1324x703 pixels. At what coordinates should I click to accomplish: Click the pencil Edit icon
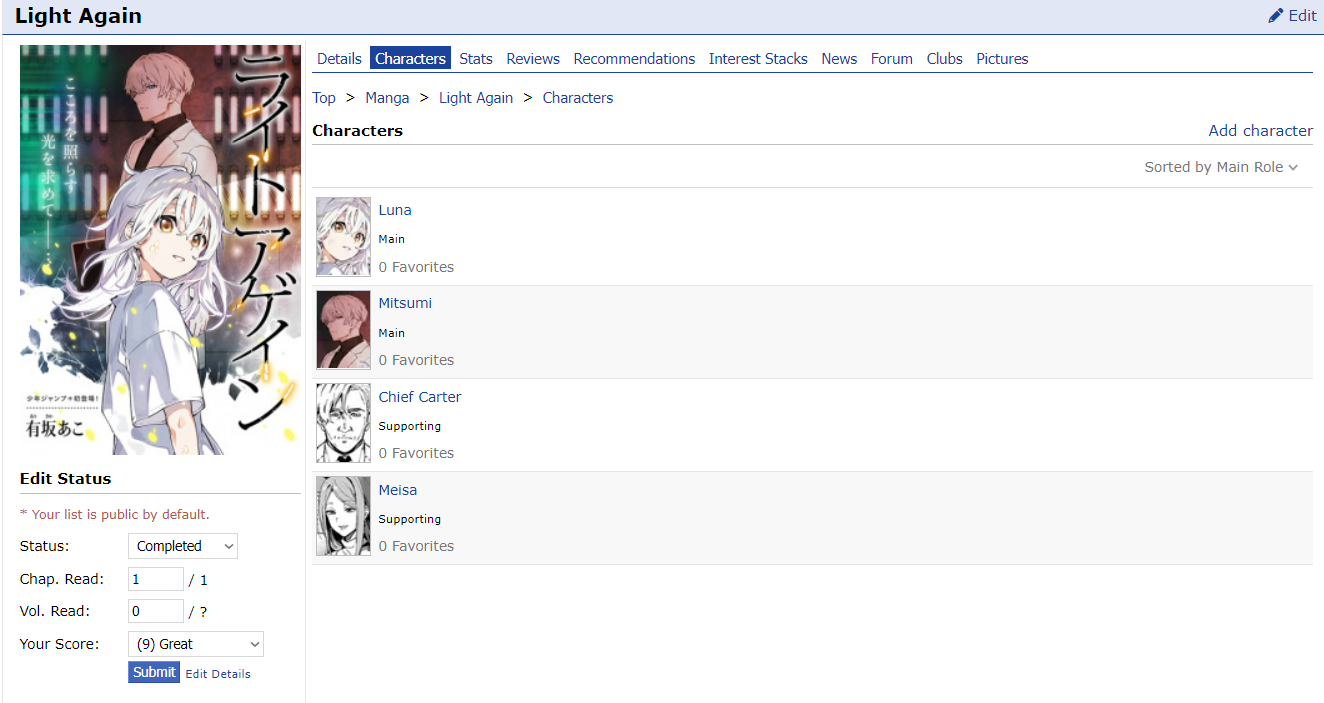coord(1275,16)
